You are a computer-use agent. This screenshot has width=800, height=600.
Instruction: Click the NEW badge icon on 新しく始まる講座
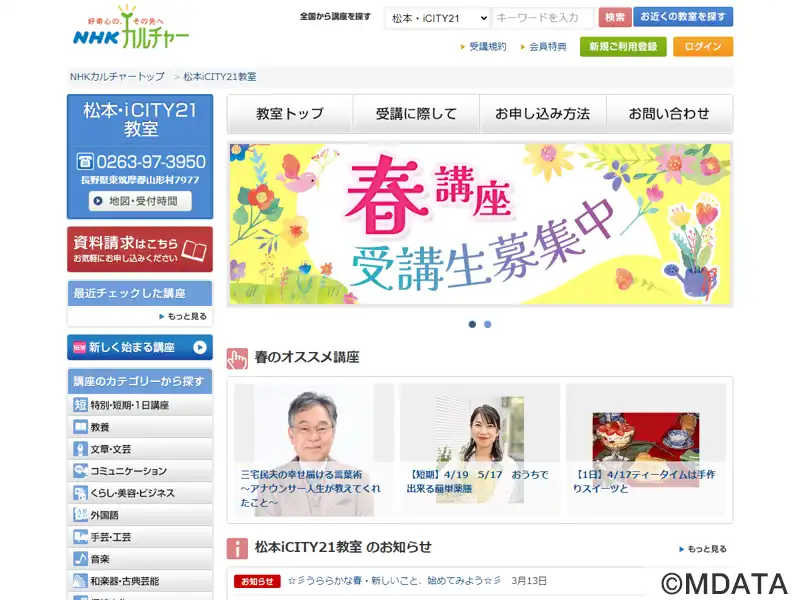[x=80, y=347]
